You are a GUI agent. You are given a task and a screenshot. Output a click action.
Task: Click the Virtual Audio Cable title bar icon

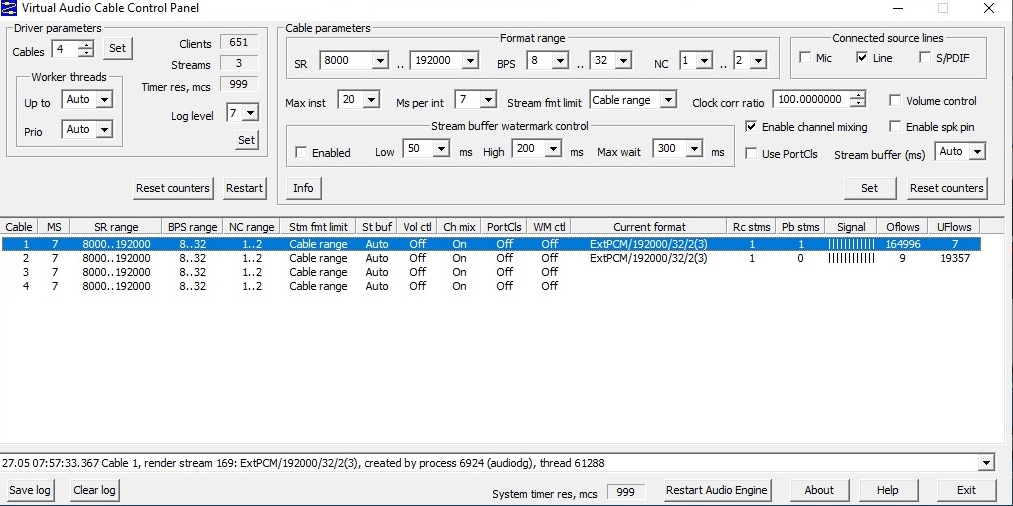[9, 8]
